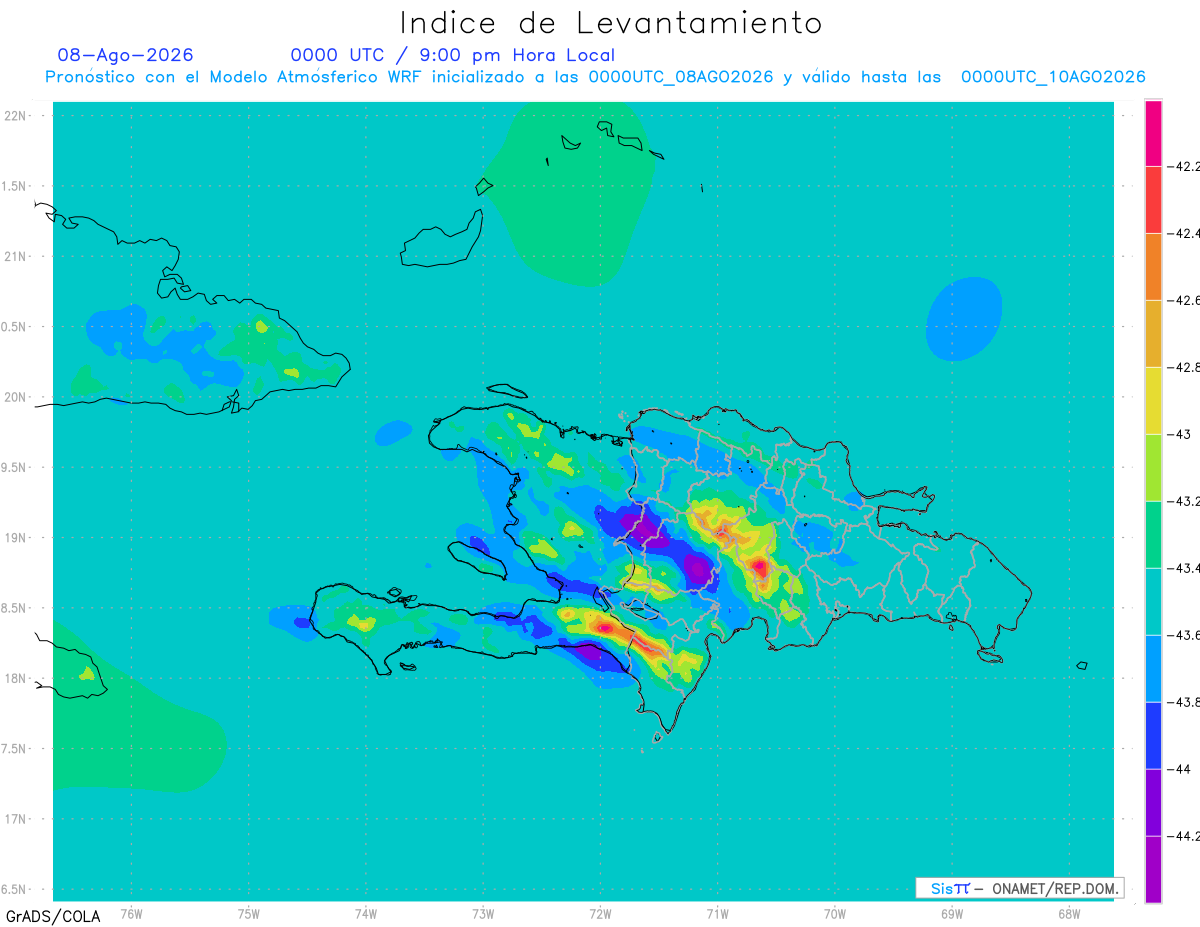Pick the pink-magenta swatch at colorbar top
1200x927 pixels.
tap(1153, 133)
